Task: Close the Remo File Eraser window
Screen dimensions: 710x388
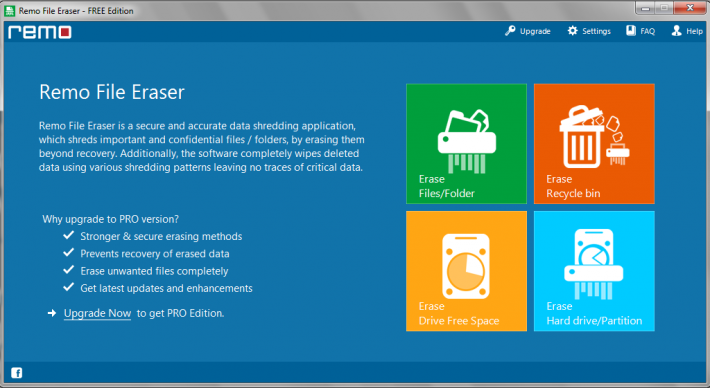Action: tap(690, 8)
